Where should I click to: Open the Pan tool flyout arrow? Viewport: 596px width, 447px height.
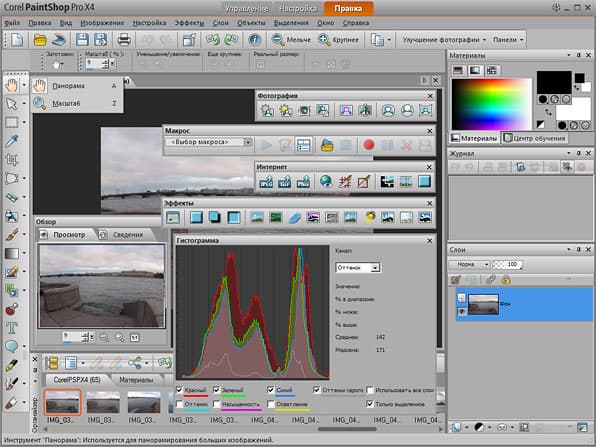pyautogui.click(x=24, y=85)
